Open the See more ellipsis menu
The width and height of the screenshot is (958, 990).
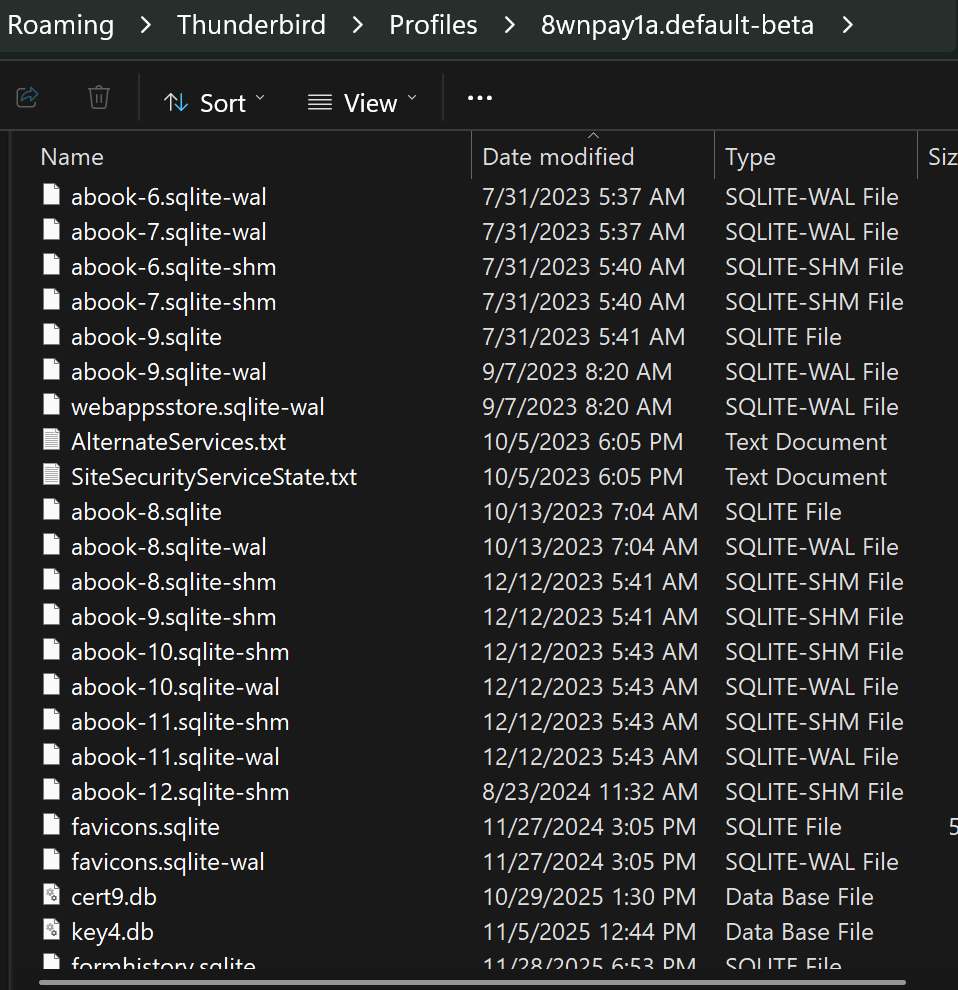tap(479, 98)
